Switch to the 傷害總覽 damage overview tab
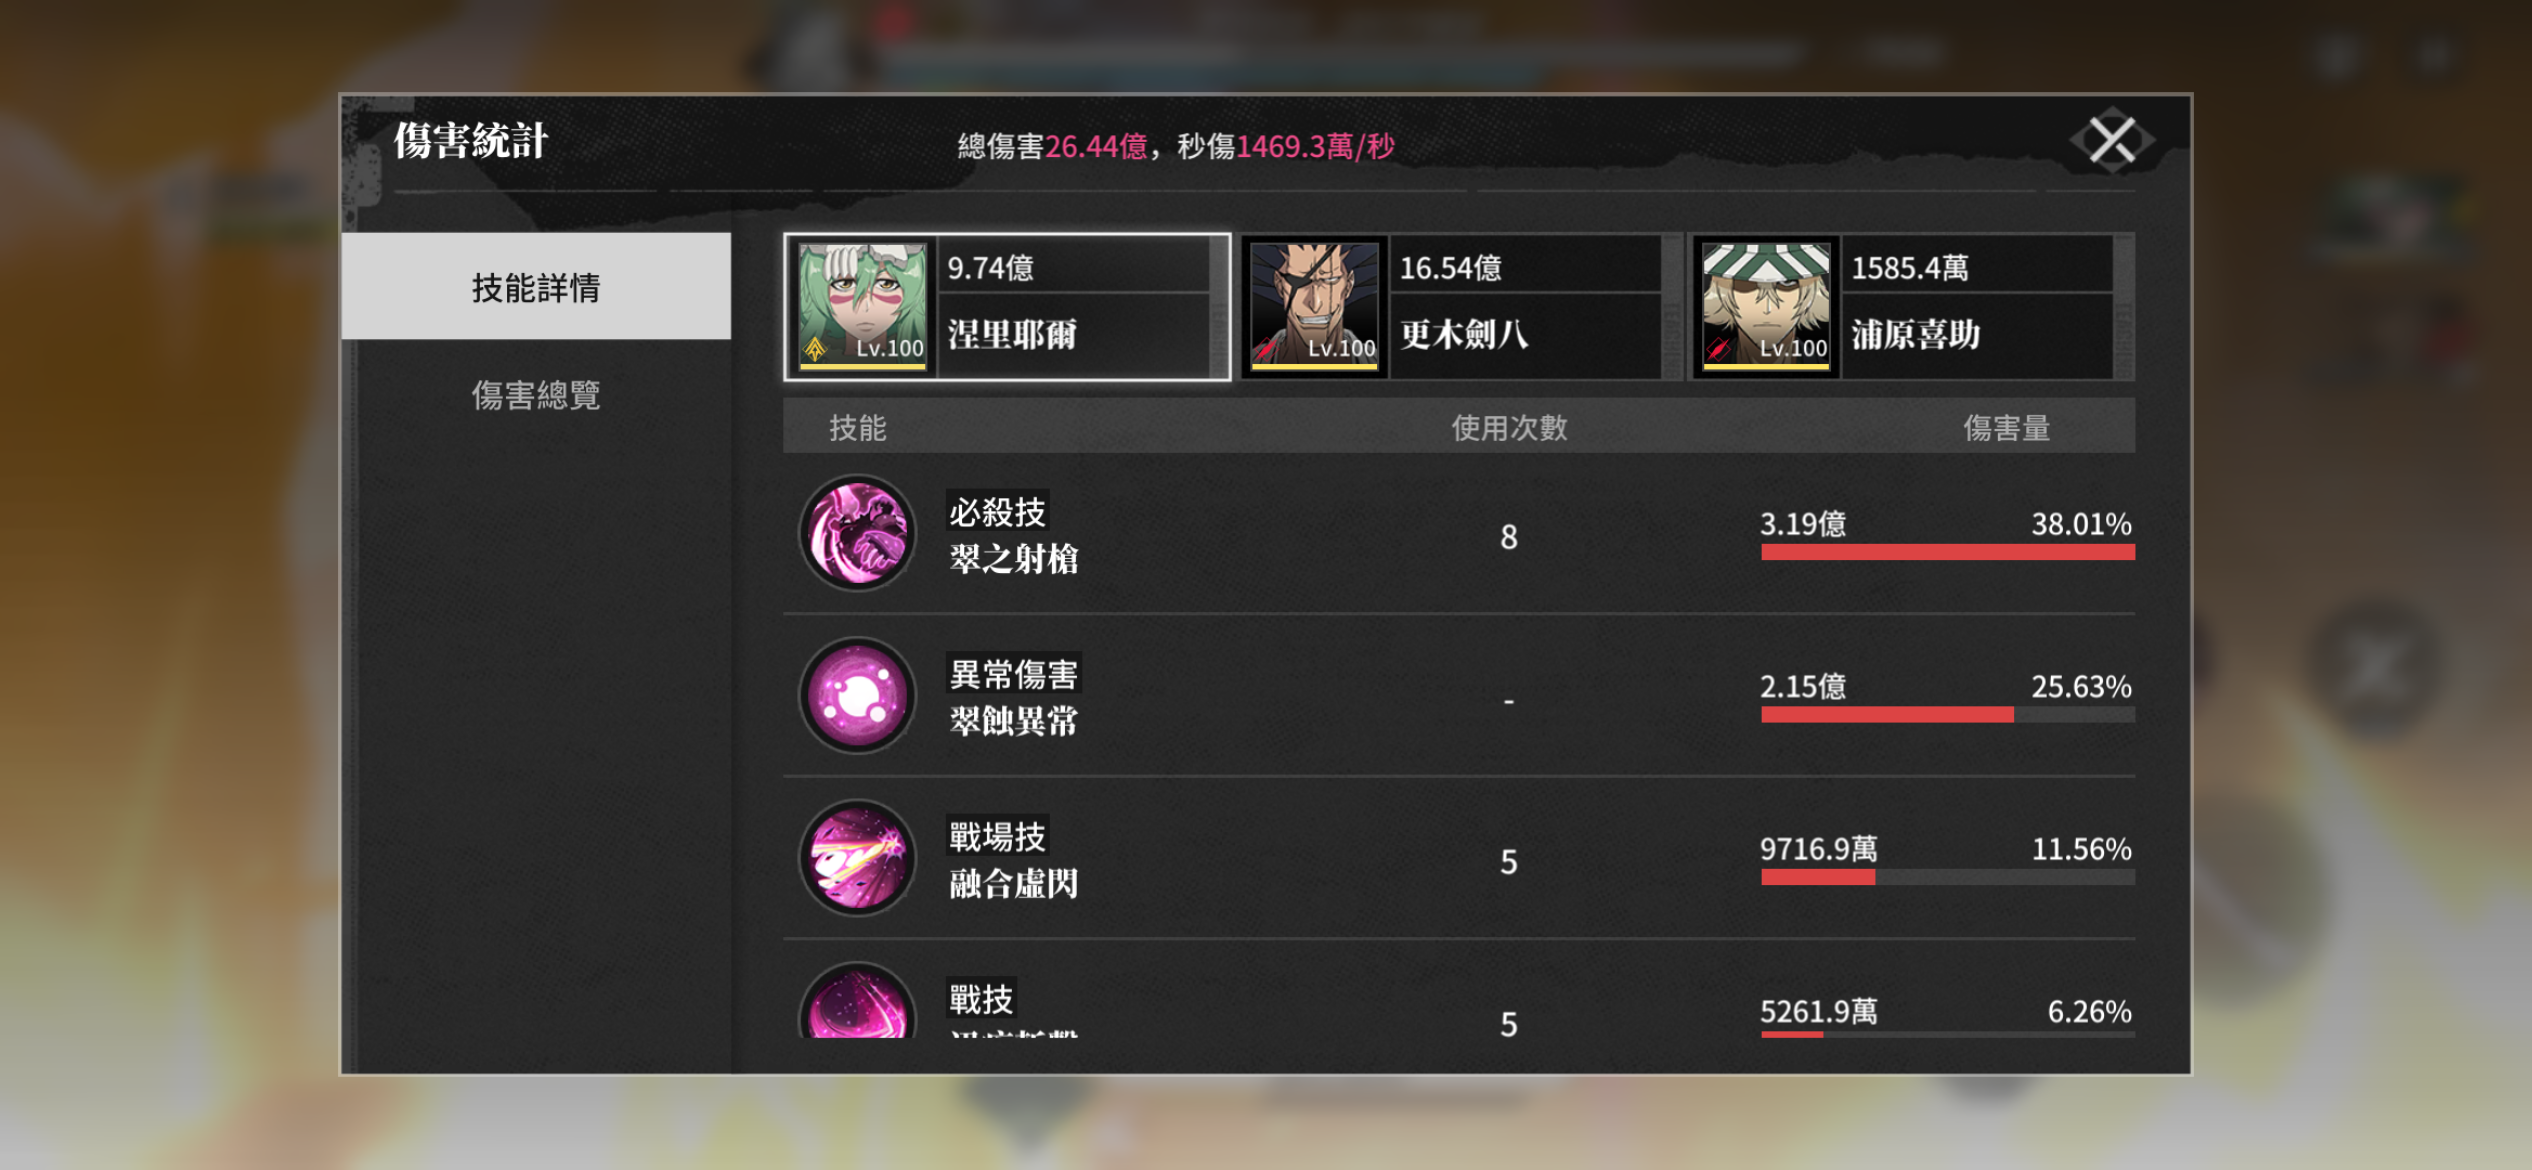 (536, 395)
